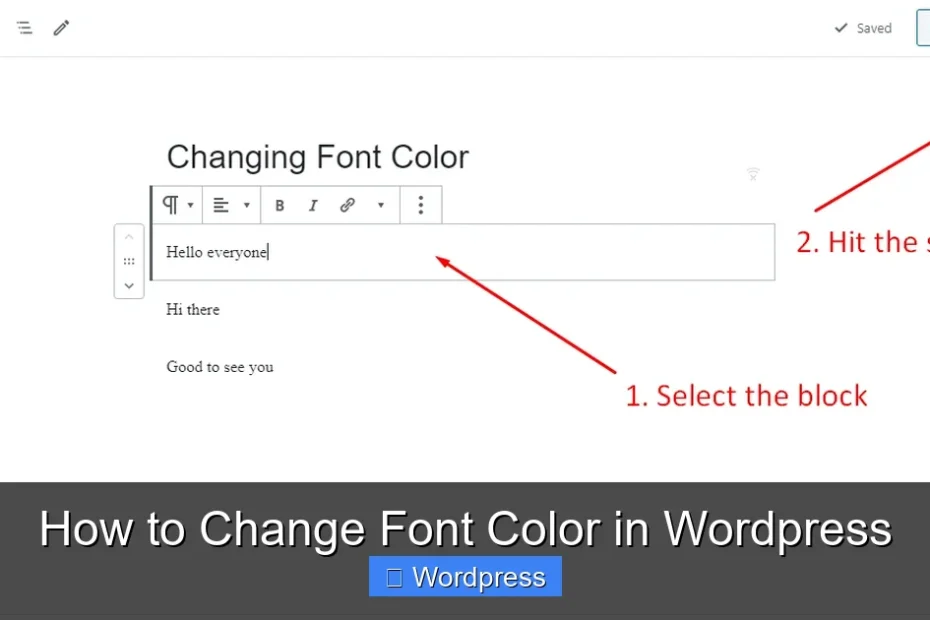The image size is (930, 620).
Task: Open the document outline list icon
Action: (24, 27)
